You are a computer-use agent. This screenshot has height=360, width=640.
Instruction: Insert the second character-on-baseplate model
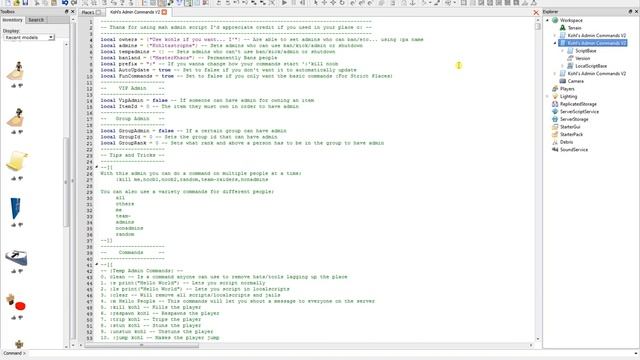[x=16, y=118]
